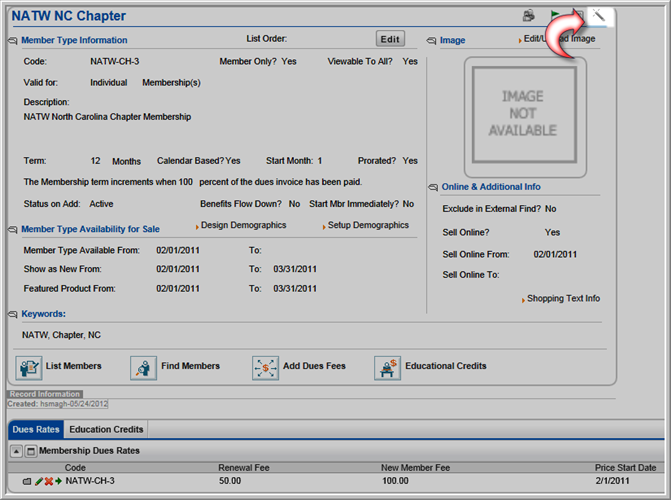Click the 100.00 new member fee cell

(395, 481)
